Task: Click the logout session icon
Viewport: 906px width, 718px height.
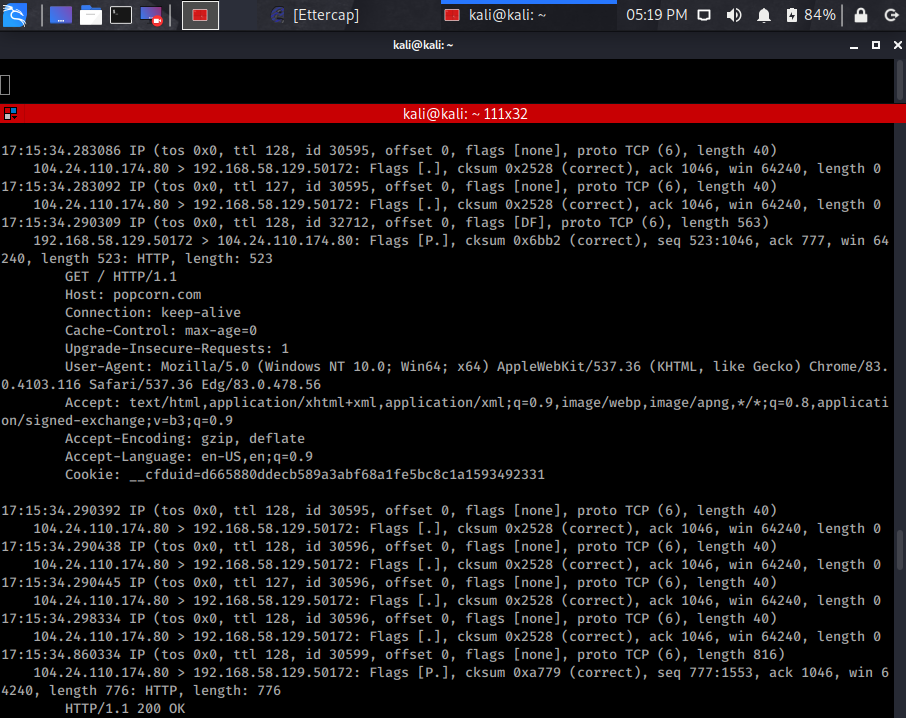Action: point(892,16)
